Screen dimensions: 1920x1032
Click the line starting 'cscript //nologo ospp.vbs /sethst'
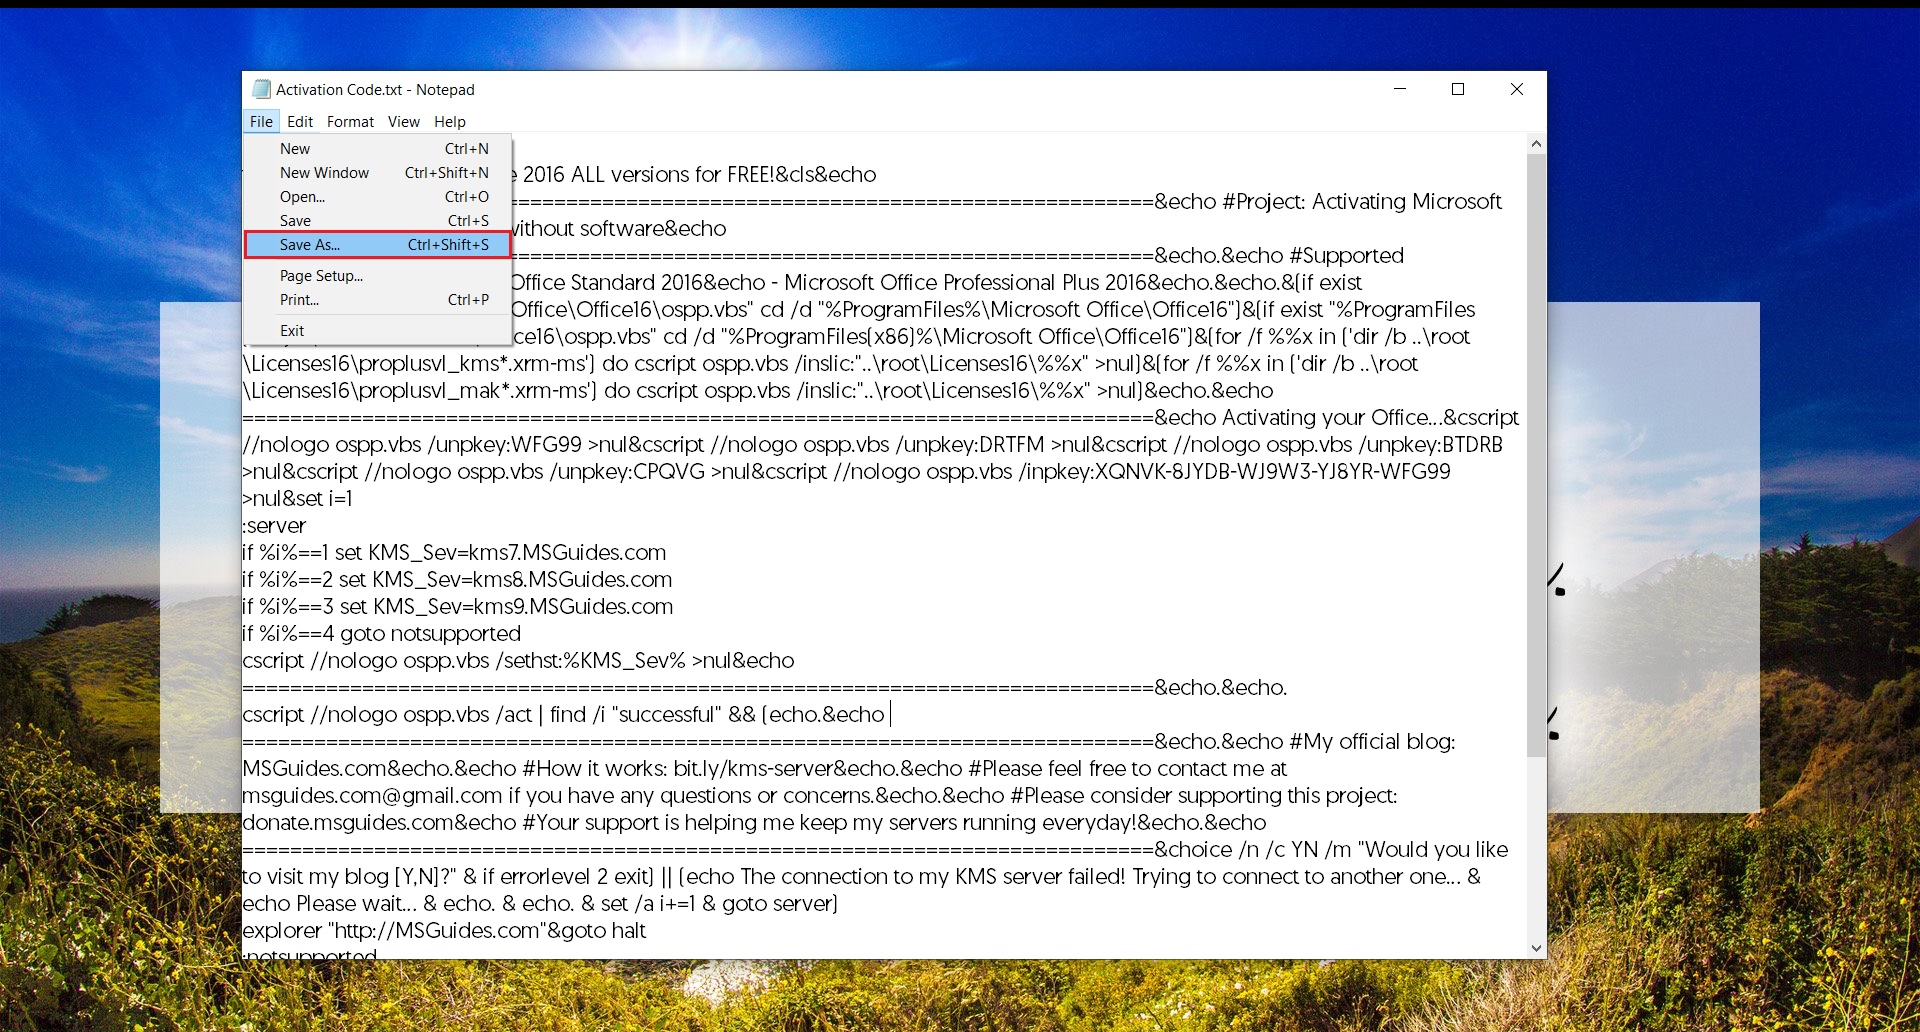518,660
